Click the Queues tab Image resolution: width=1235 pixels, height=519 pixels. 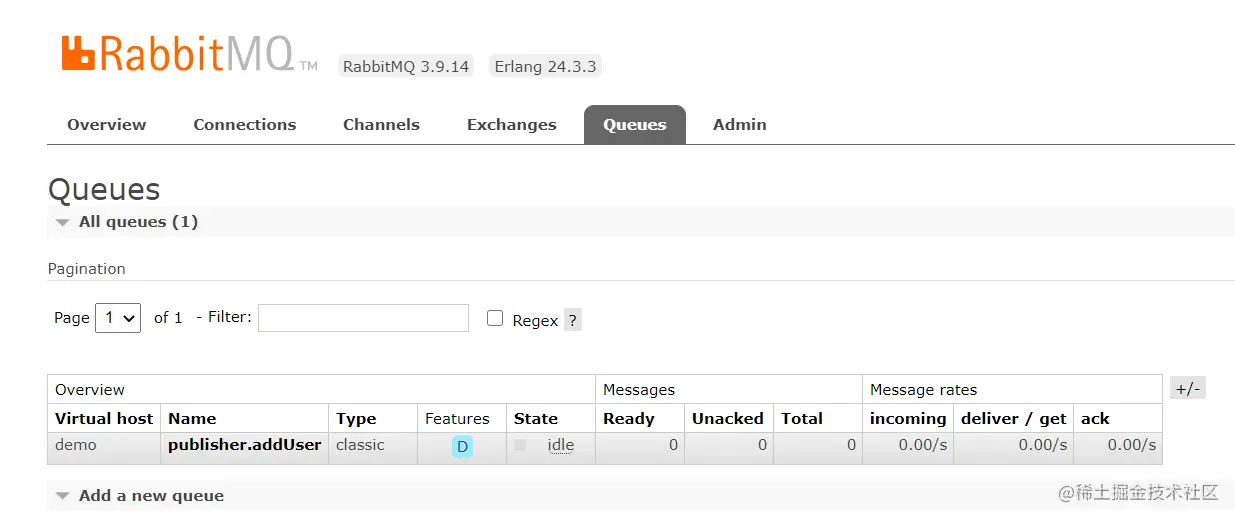(635, 125)
